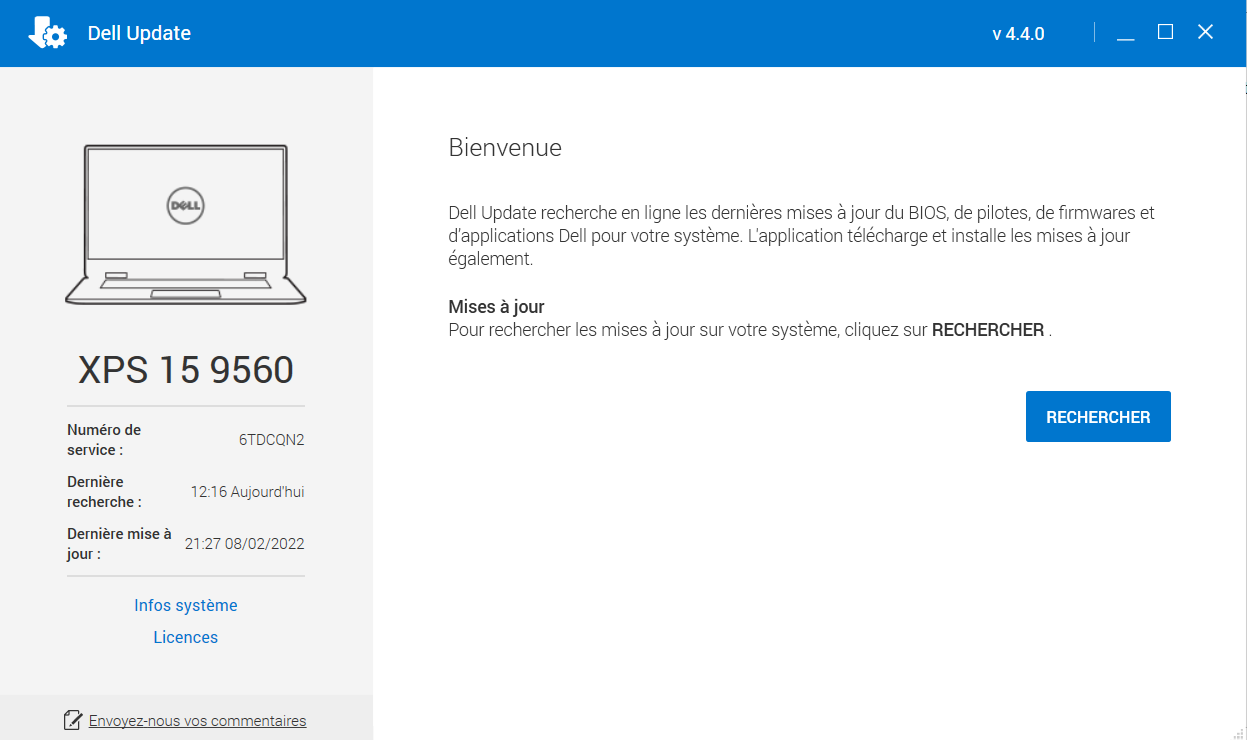
Task: Maximize the Dell Update window
Action: coord(1165,32)
